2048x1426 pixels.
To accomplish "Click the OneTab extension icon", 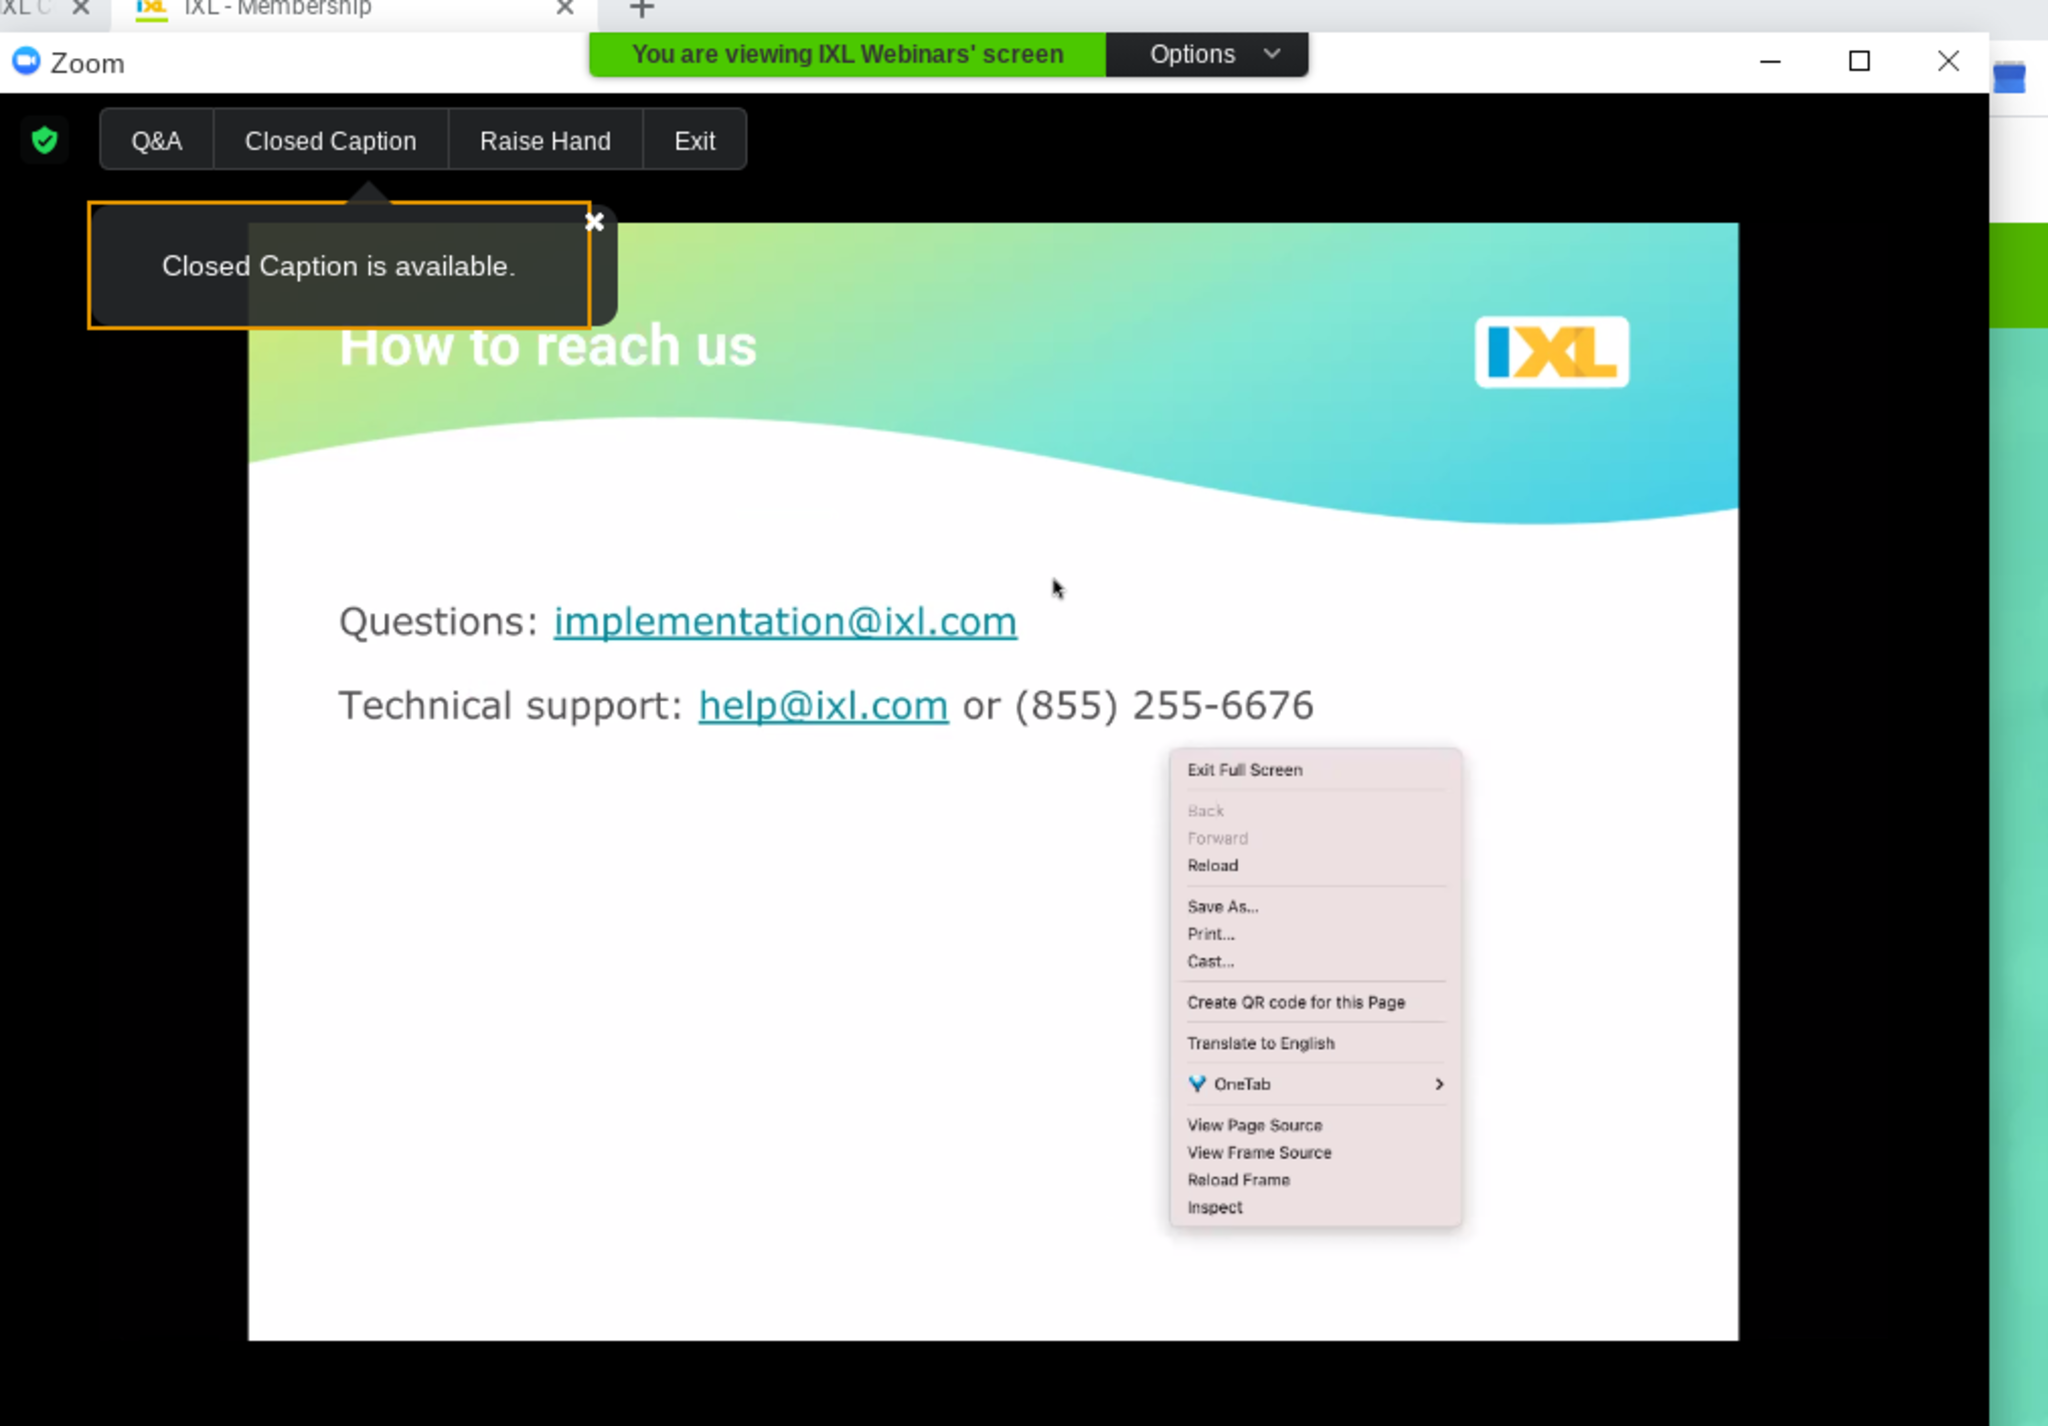I will coord(1197,1084).
